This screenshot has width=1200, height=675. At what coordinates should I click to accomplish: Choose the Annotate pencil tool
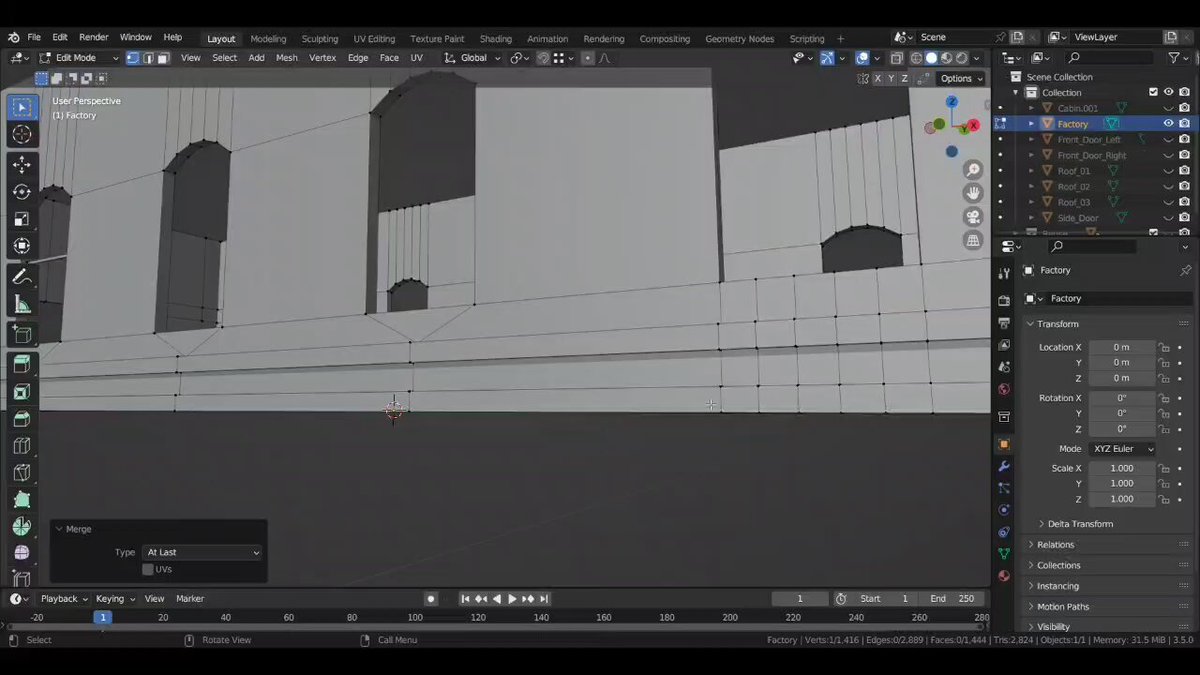(22, 277)
